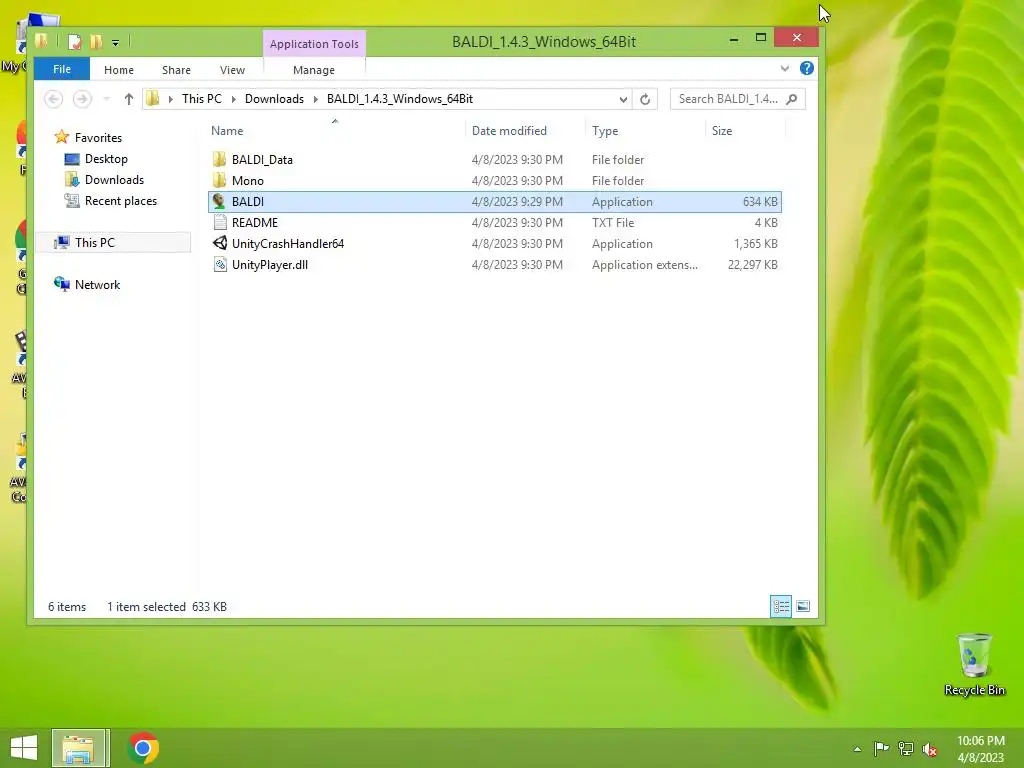
Task: Open the taskbar clock and date
Action: click(980, 749)
